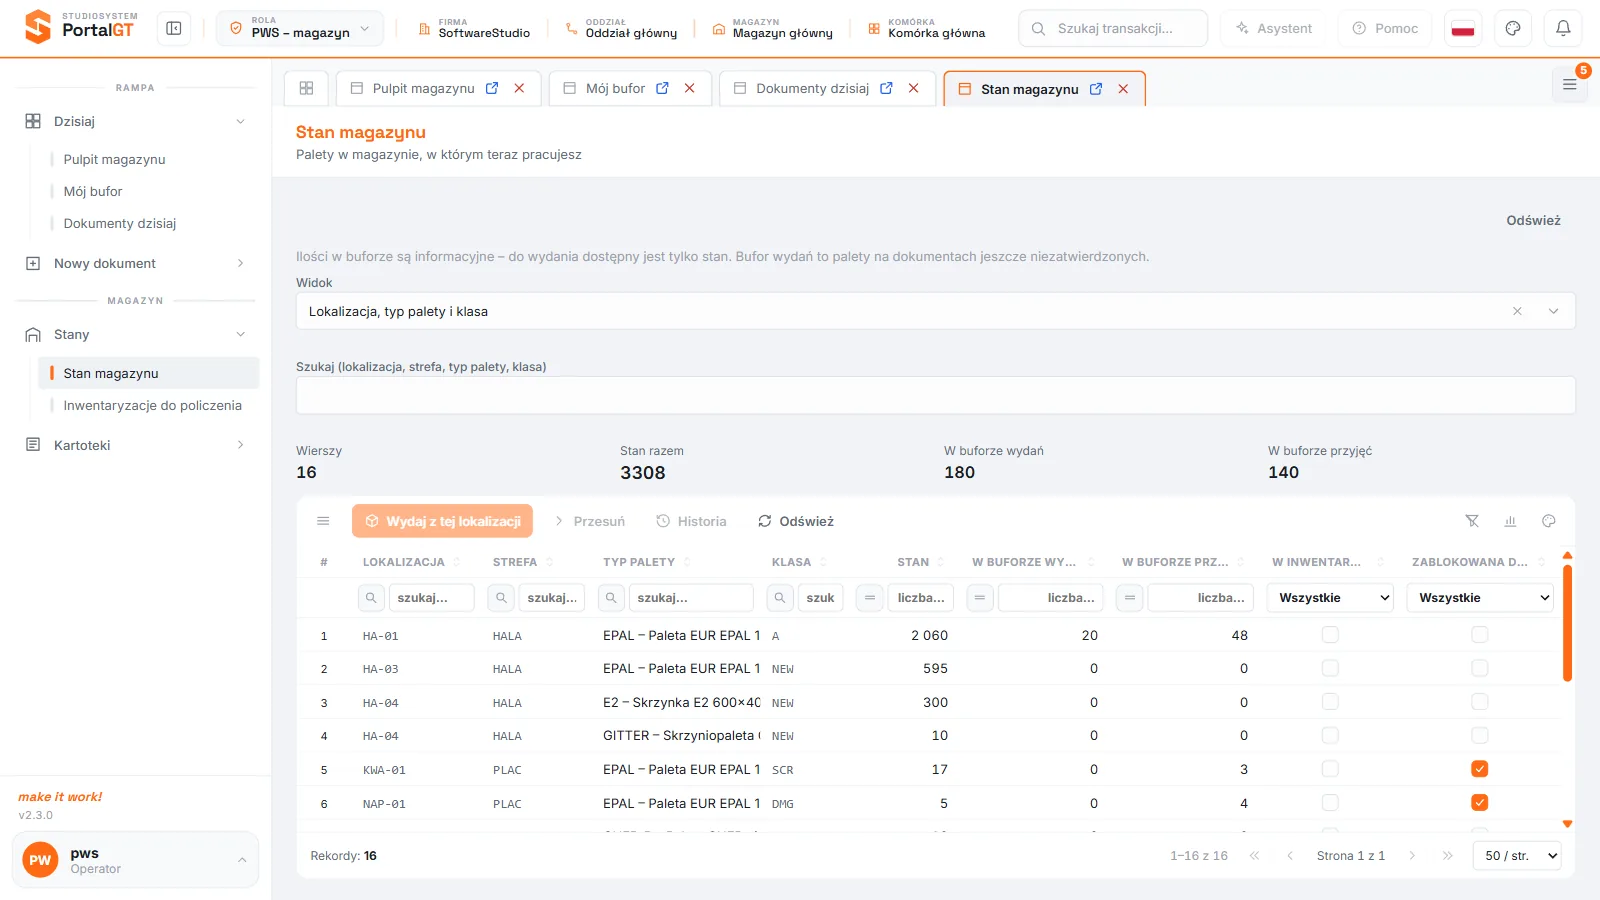Screen dimensions: 1600x900
Task: Toggle Zablokowana checkbox for KWA-01 row
Action: click(x=1480, y=769)
